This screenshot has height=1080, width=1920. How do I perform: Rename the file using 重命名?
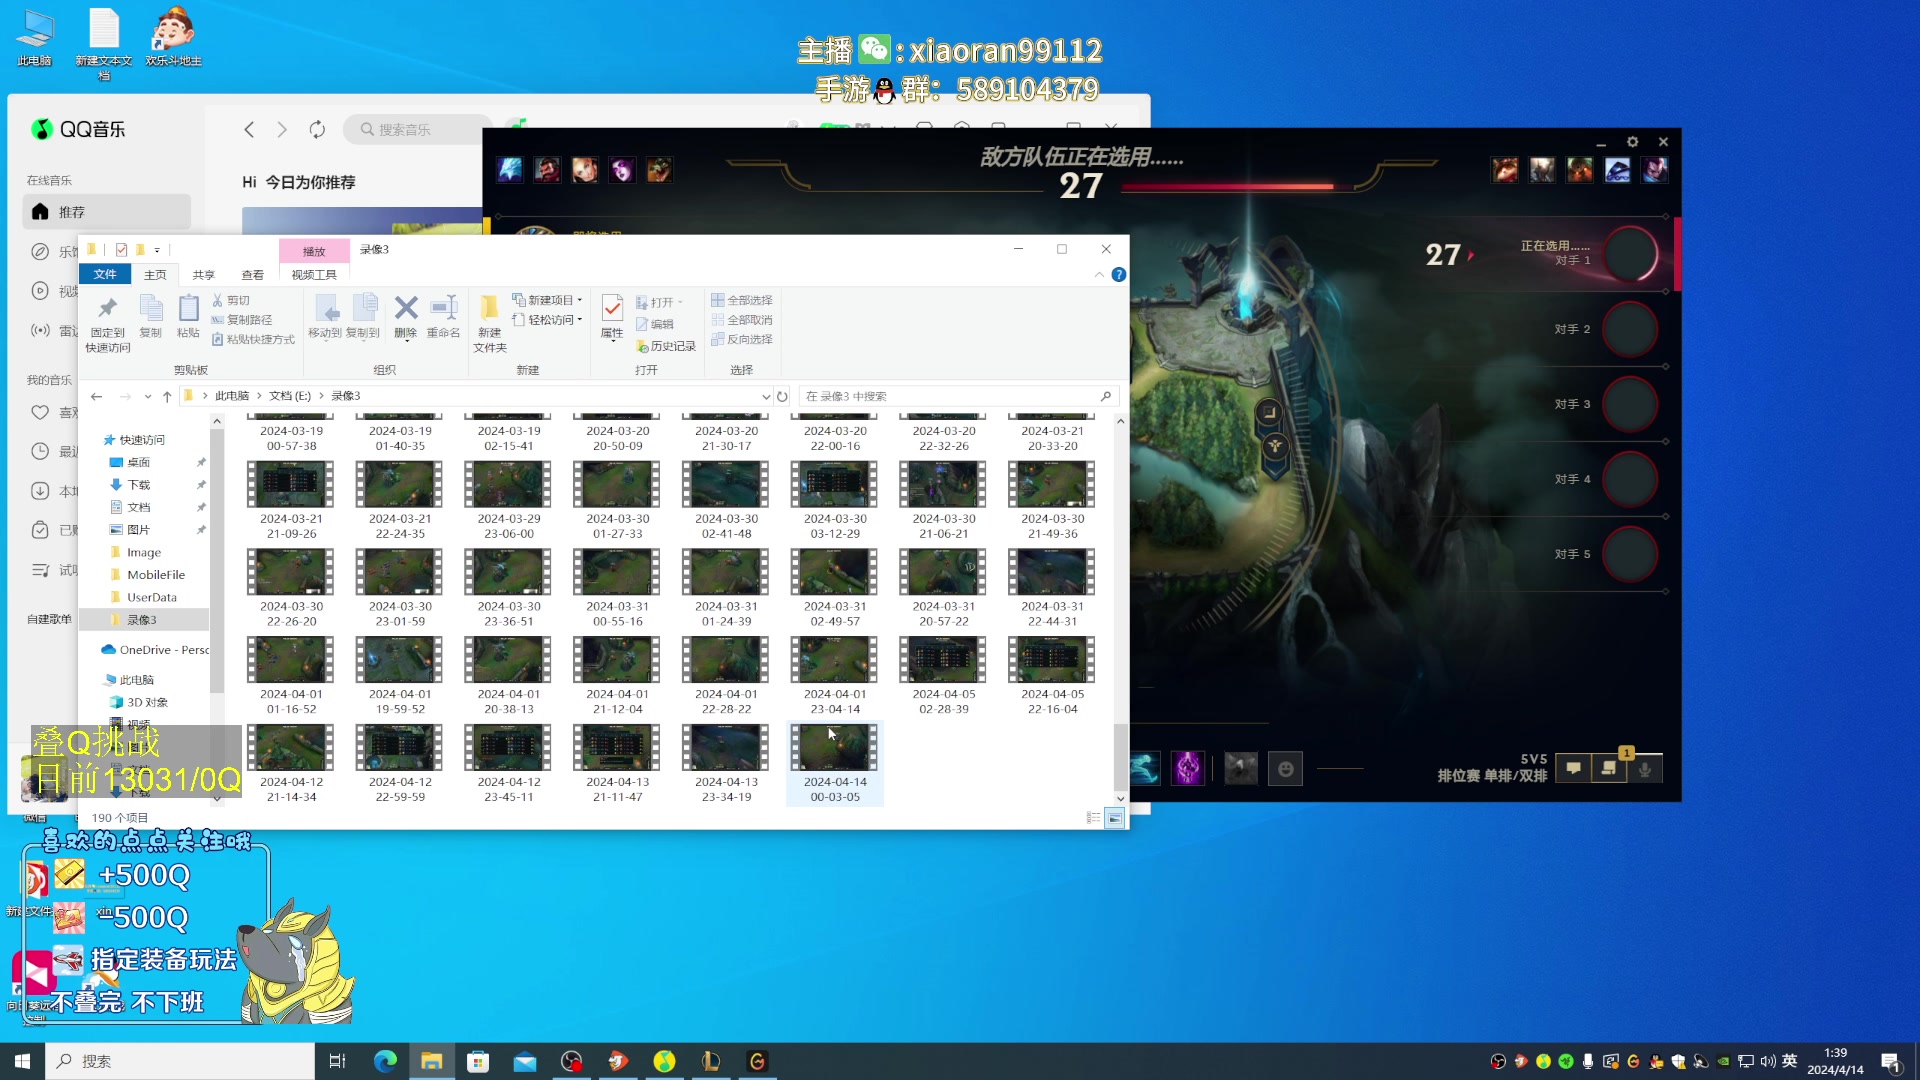click(443, 316)
